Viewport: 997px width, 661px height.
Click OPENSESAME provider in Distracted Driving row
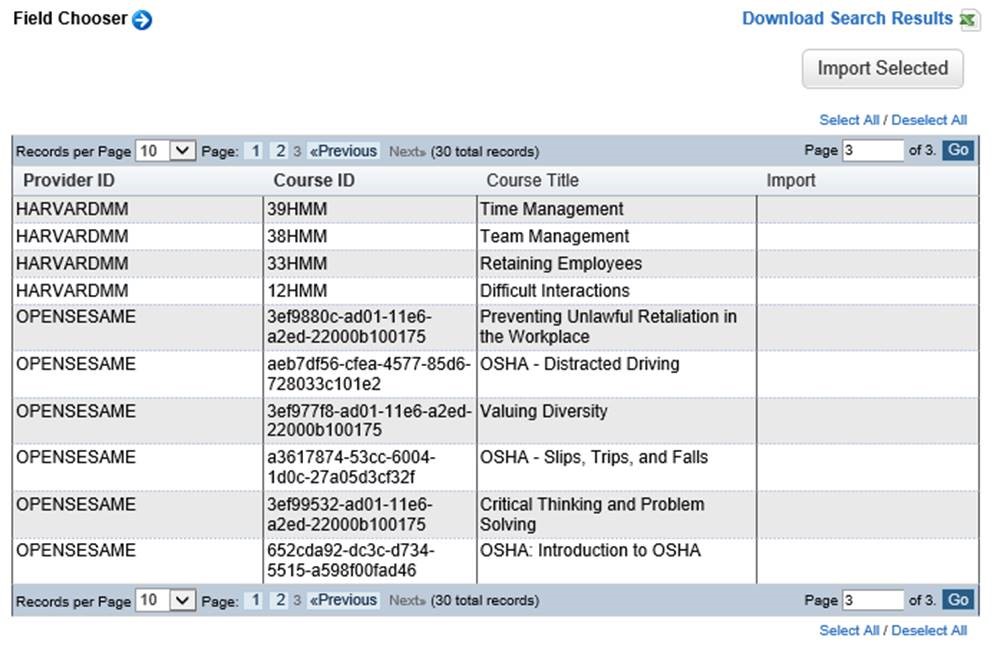(76, 364)
